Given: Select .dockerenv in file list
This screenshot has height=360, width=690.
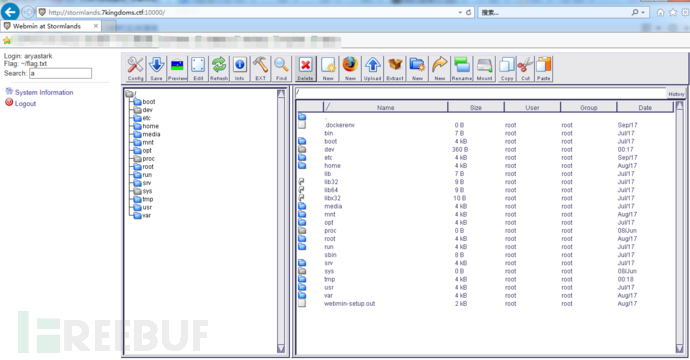Looking at the screenshot, I should (339, 125).
